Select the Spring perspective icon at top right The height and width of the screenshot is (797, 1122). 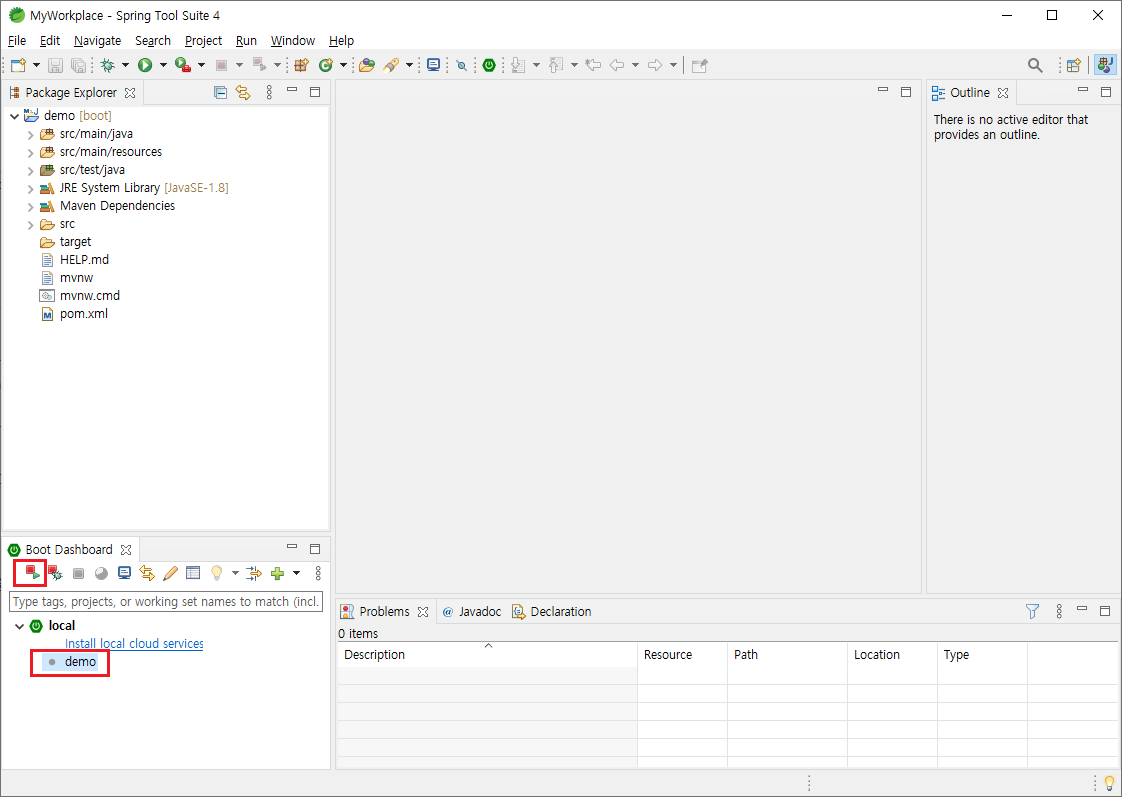coord(1105,65)
